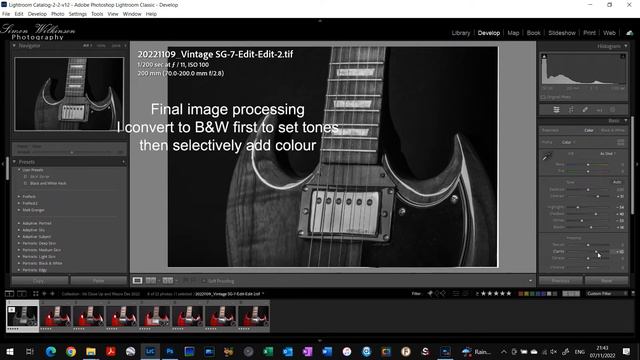Go back to previous photo arrow
This screenshot has width=640, height=360.
coord(44,293)
